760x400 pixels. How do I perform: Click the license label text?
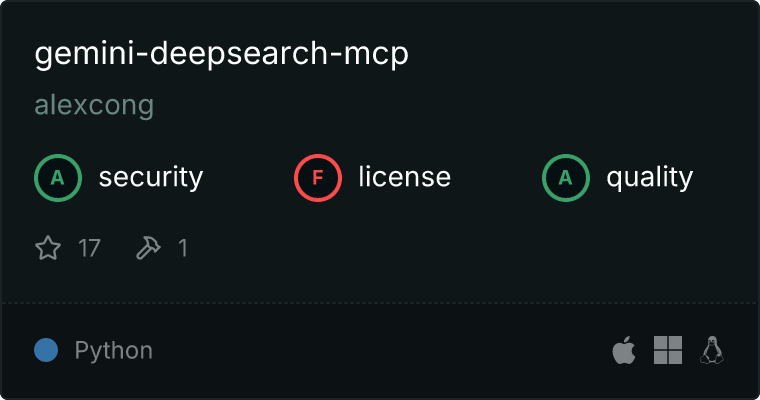(x=405, y=176)
